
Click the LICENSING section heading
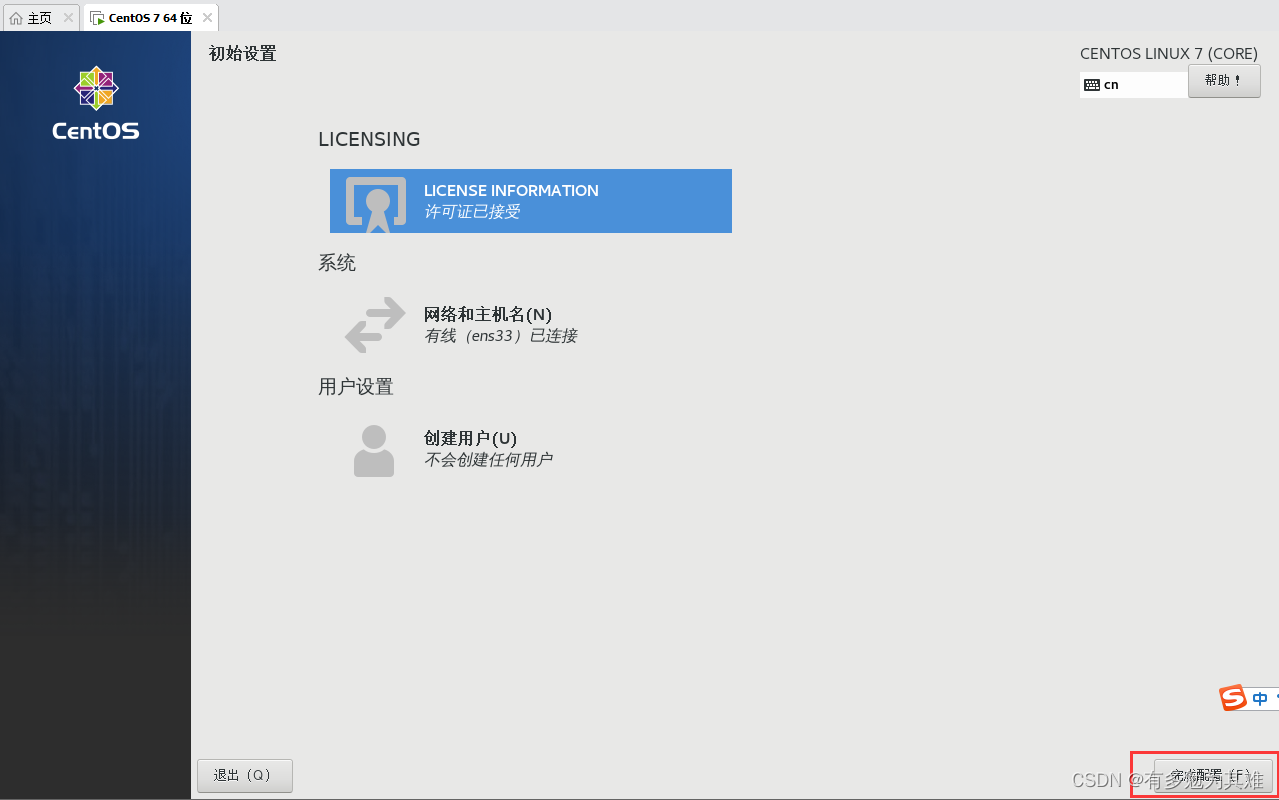pyautogui.click(x=369, y=139)
